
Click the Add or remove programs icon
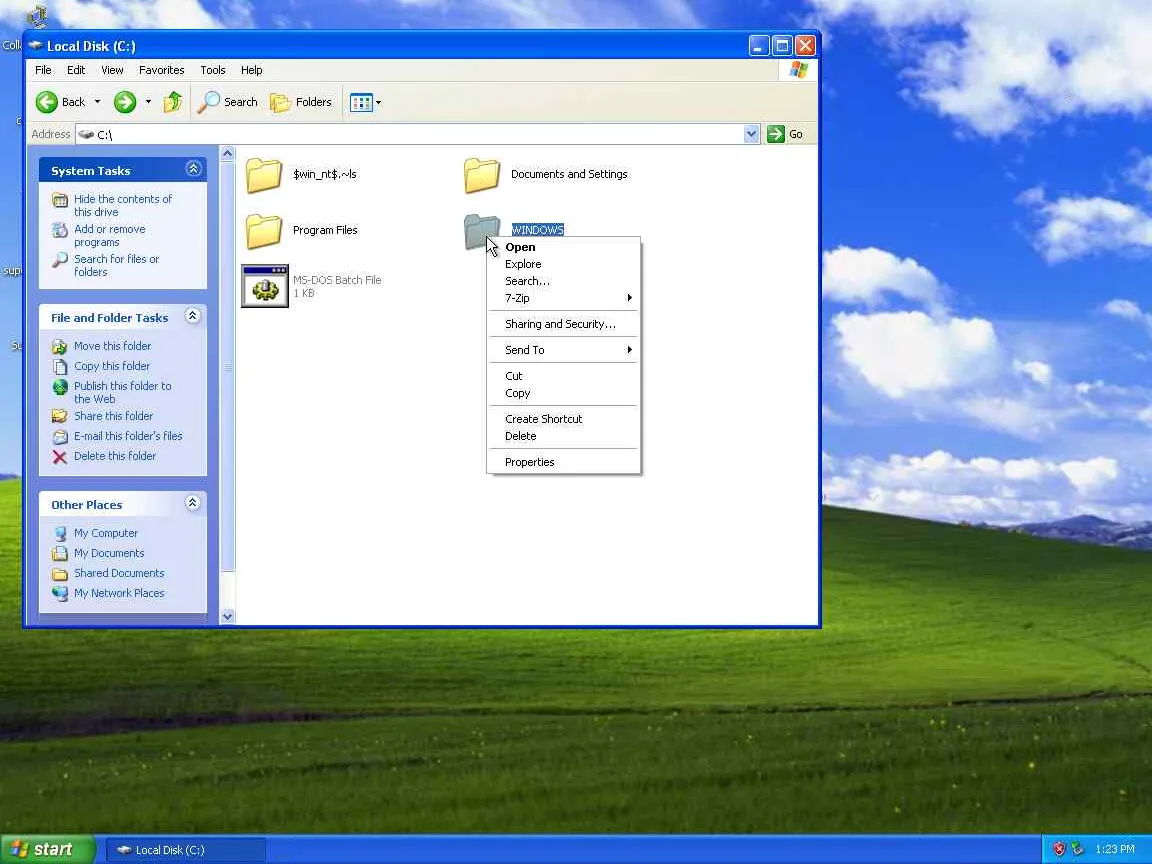[60, 230]
